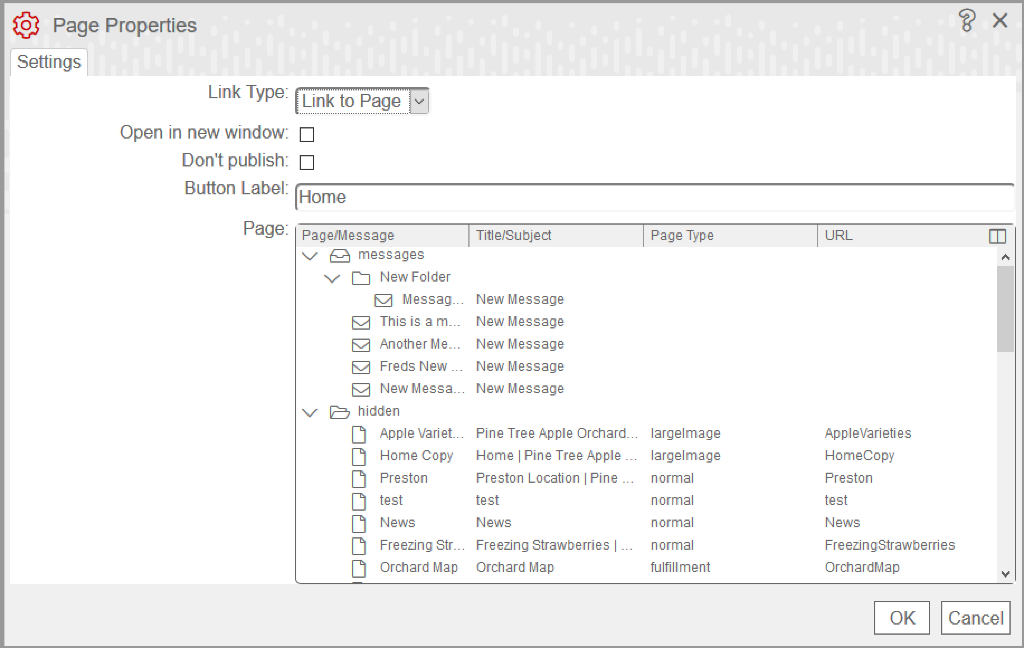
Task: Click the hidden open-folder icon
Action: click(340, 412)
